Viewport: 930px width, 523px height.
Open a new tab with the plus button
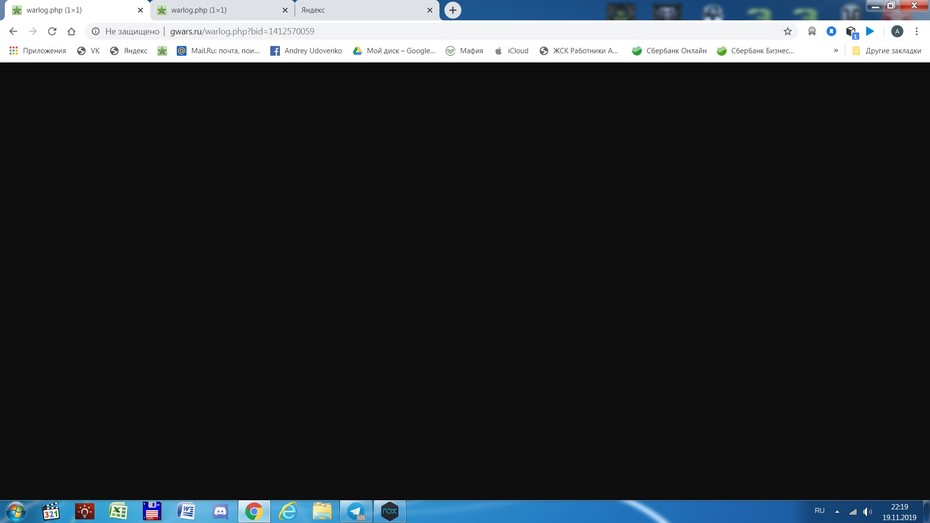coord(453,10)
